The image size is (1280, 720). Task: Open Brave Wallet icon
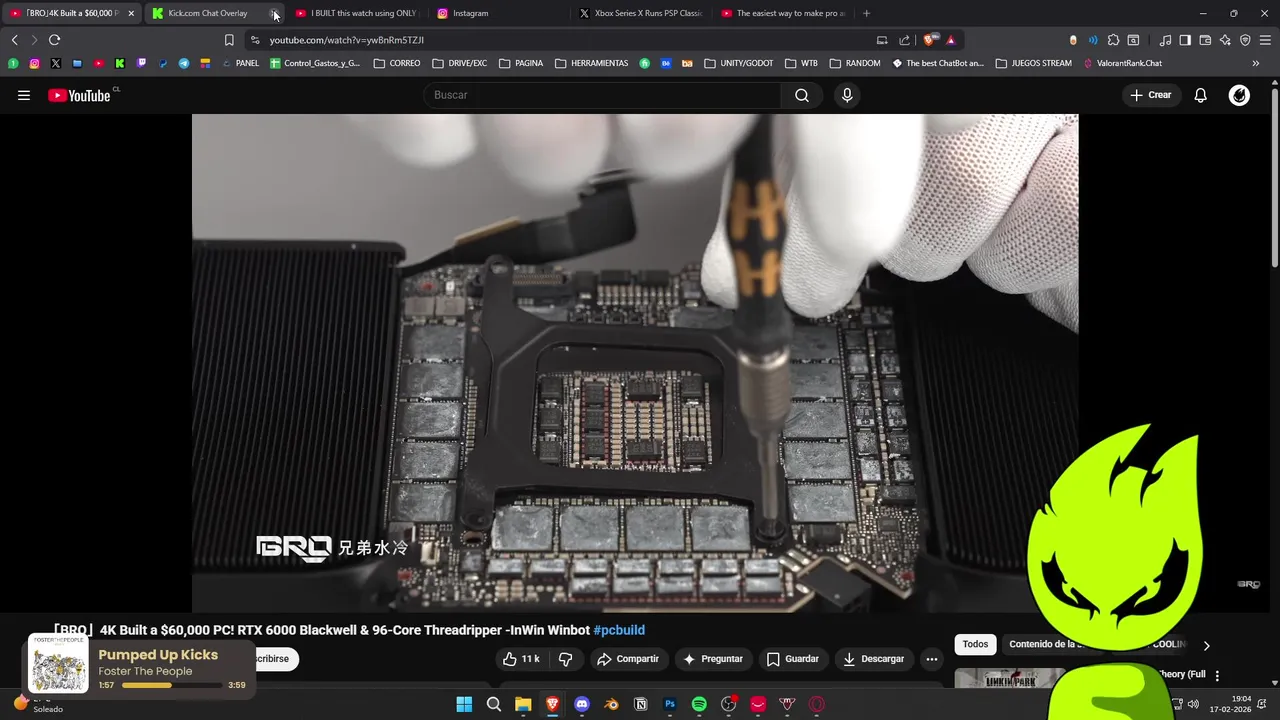(x=1205, y=40)
